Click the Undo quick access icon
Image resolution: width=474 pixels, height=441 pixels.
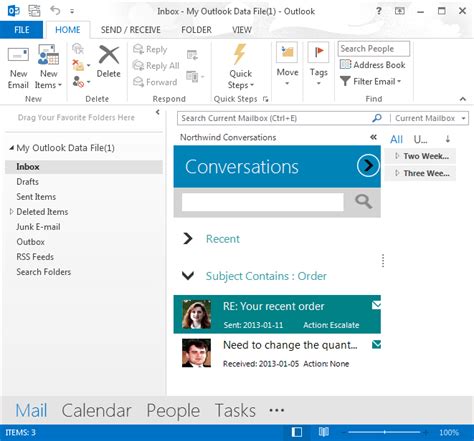55,11
